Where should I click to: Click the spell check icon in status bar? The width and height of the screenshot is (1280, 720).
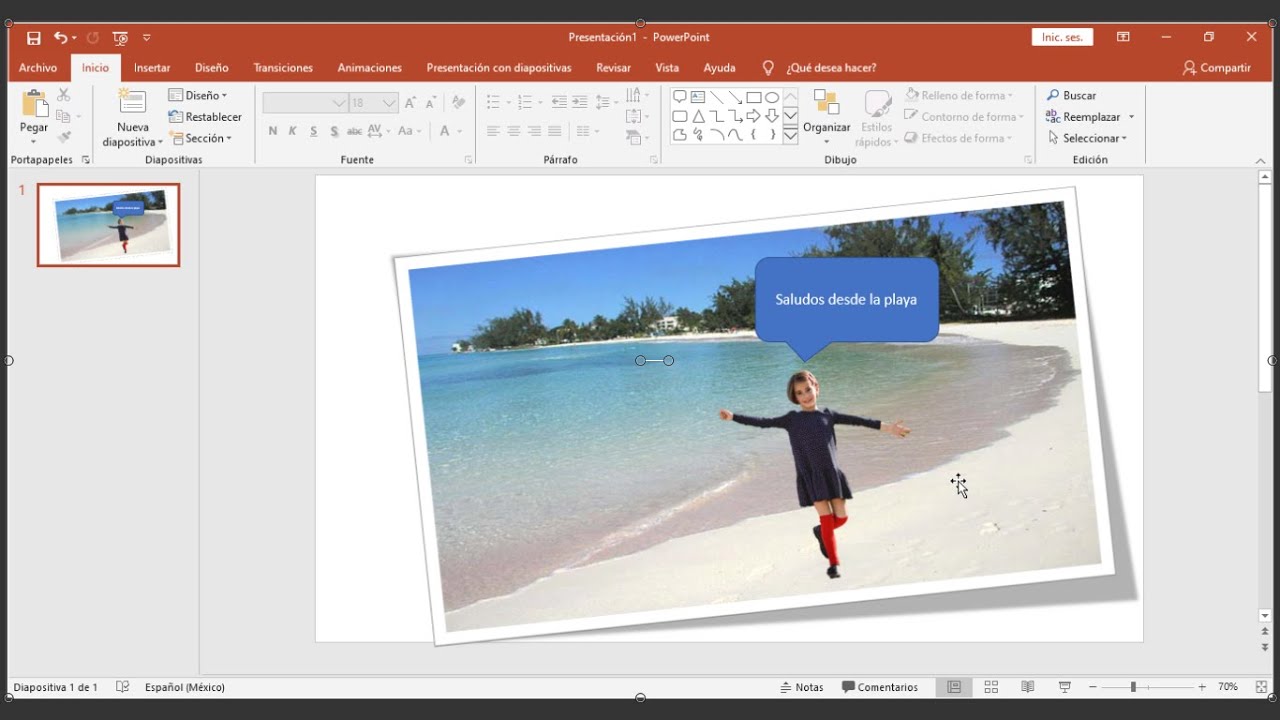click(122, 687)
